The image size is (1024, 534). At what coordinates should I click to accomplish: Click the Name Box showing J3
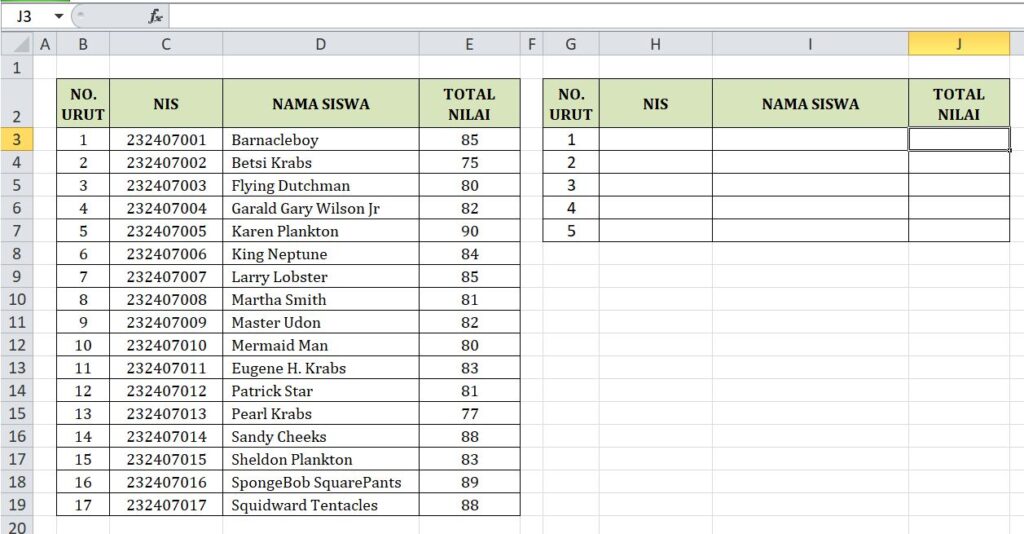[26, 16]
